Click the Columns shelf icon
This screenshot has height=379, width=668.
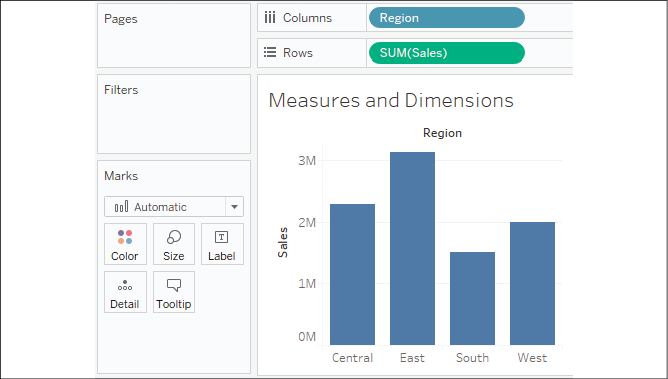tap(270, 18)
